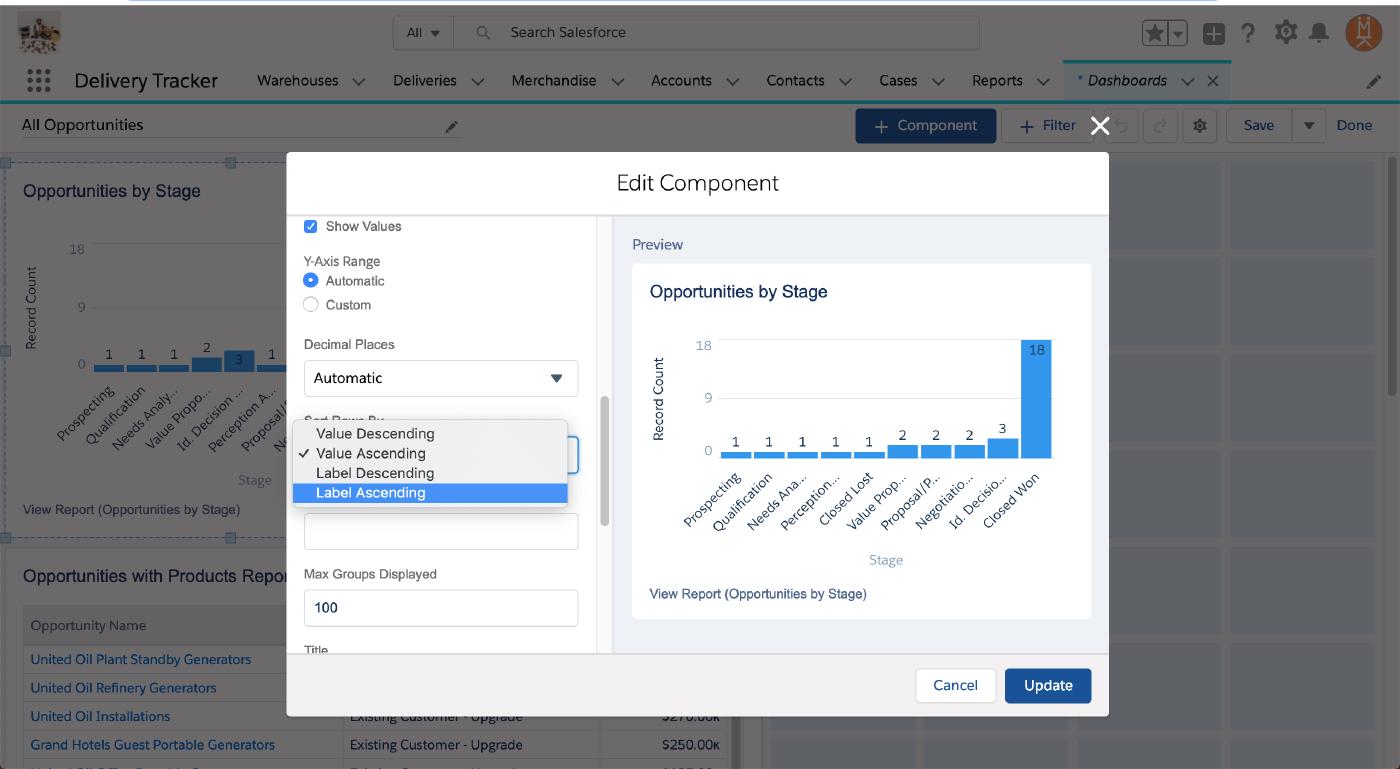This screenshot has width=1400, height=769.
Task: Choose Label Ascending sort option
Action: 371,493
